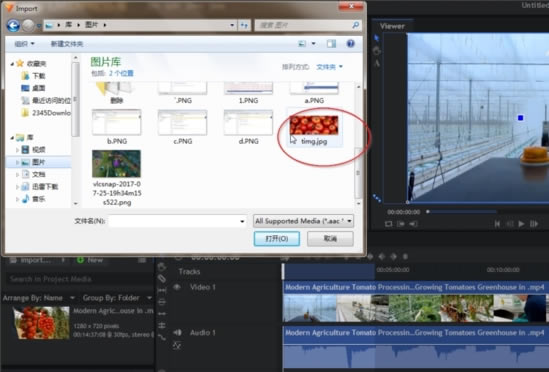Click the Viewer scrub bar playhead
This screenshot has height=372, width=549.
pyautogui.click(x=428, y=212)
